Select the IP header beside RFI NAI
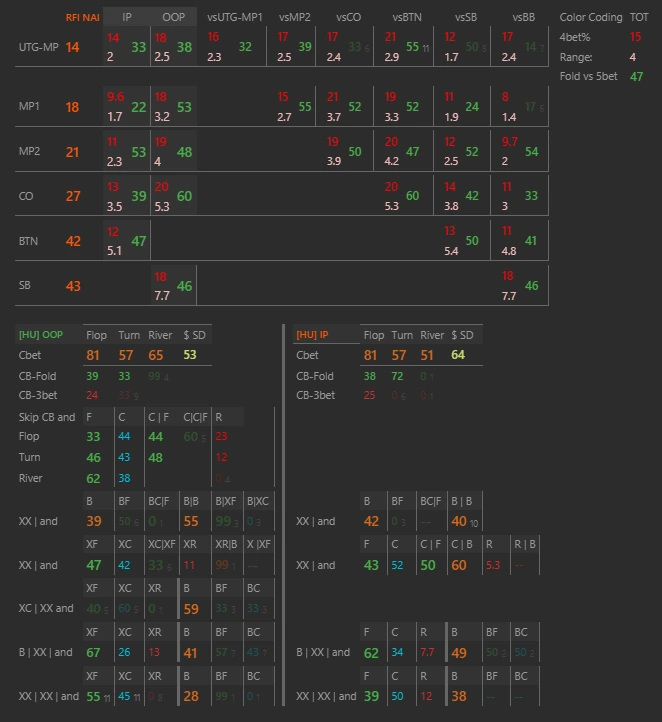 [127, 17]
